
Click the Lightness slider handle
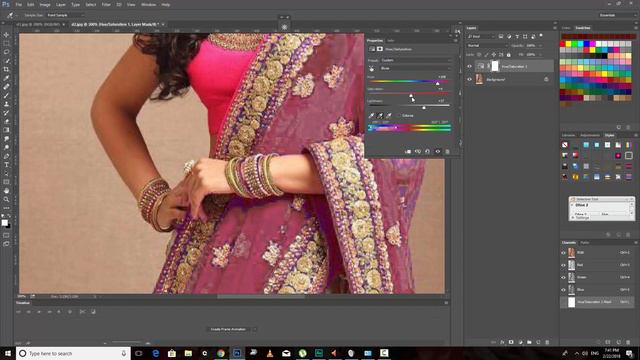[424, 107]
